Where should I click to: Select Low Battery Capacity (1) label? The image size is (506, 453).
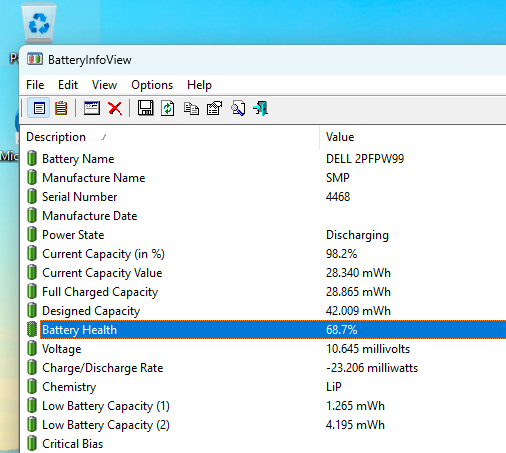(106, 406)
